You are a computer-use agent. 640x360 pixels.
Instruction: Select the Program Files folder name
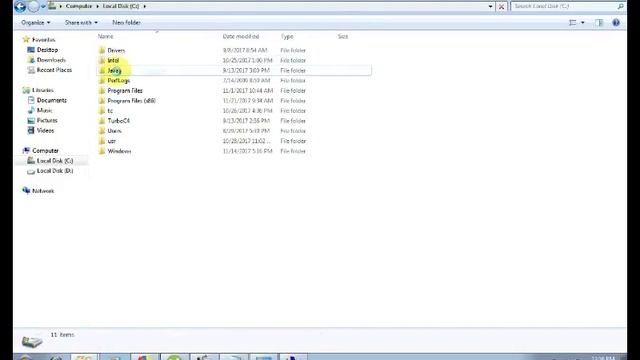coord(125,91)
